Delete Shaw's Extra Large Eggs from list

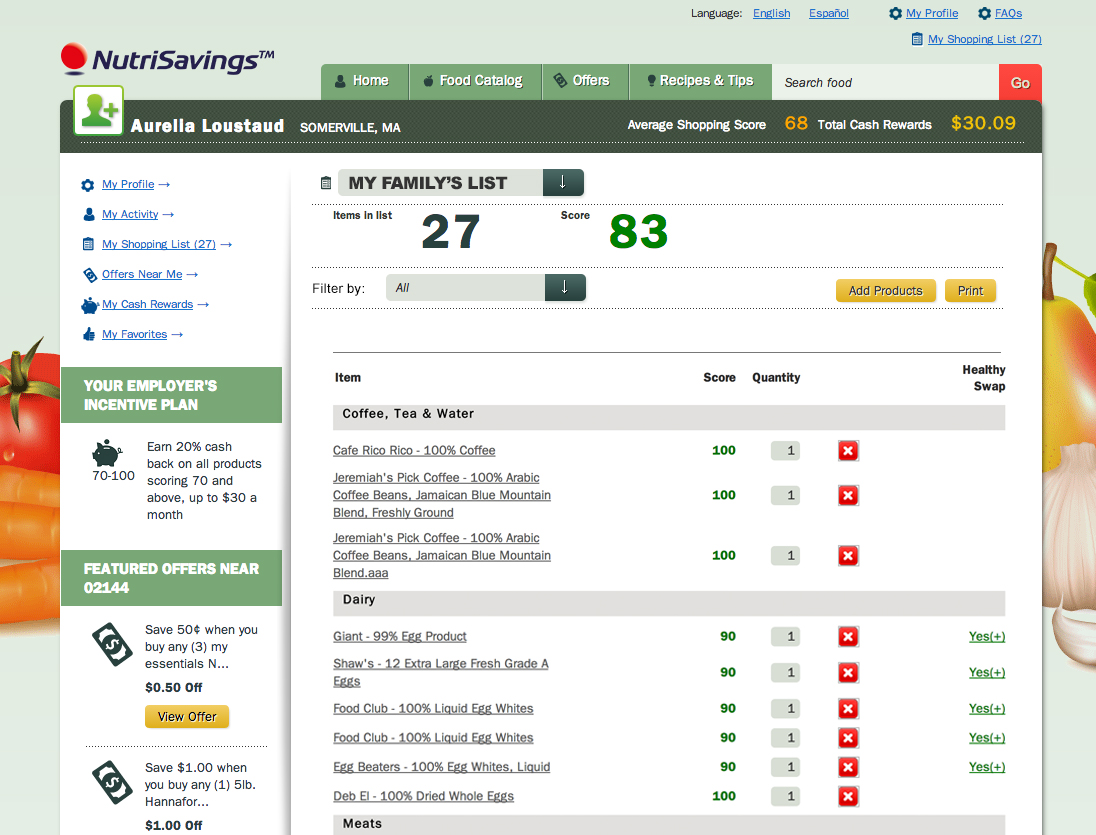pos(848,673)
